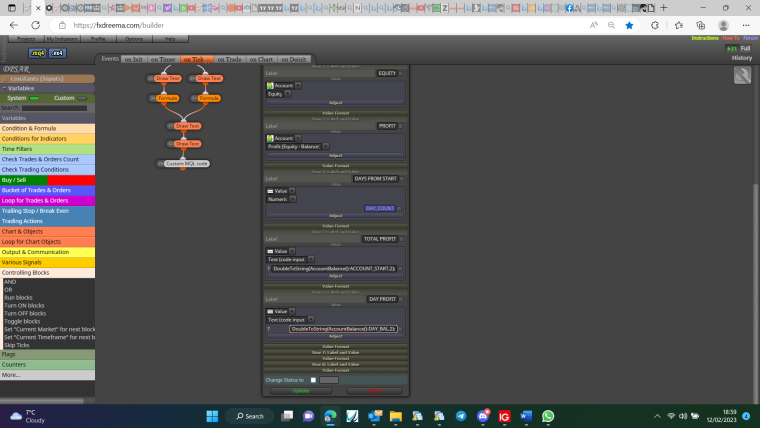This screenshot has width=760, height=428.
Task: Open the Profile menu
Action: click(98, 39)
